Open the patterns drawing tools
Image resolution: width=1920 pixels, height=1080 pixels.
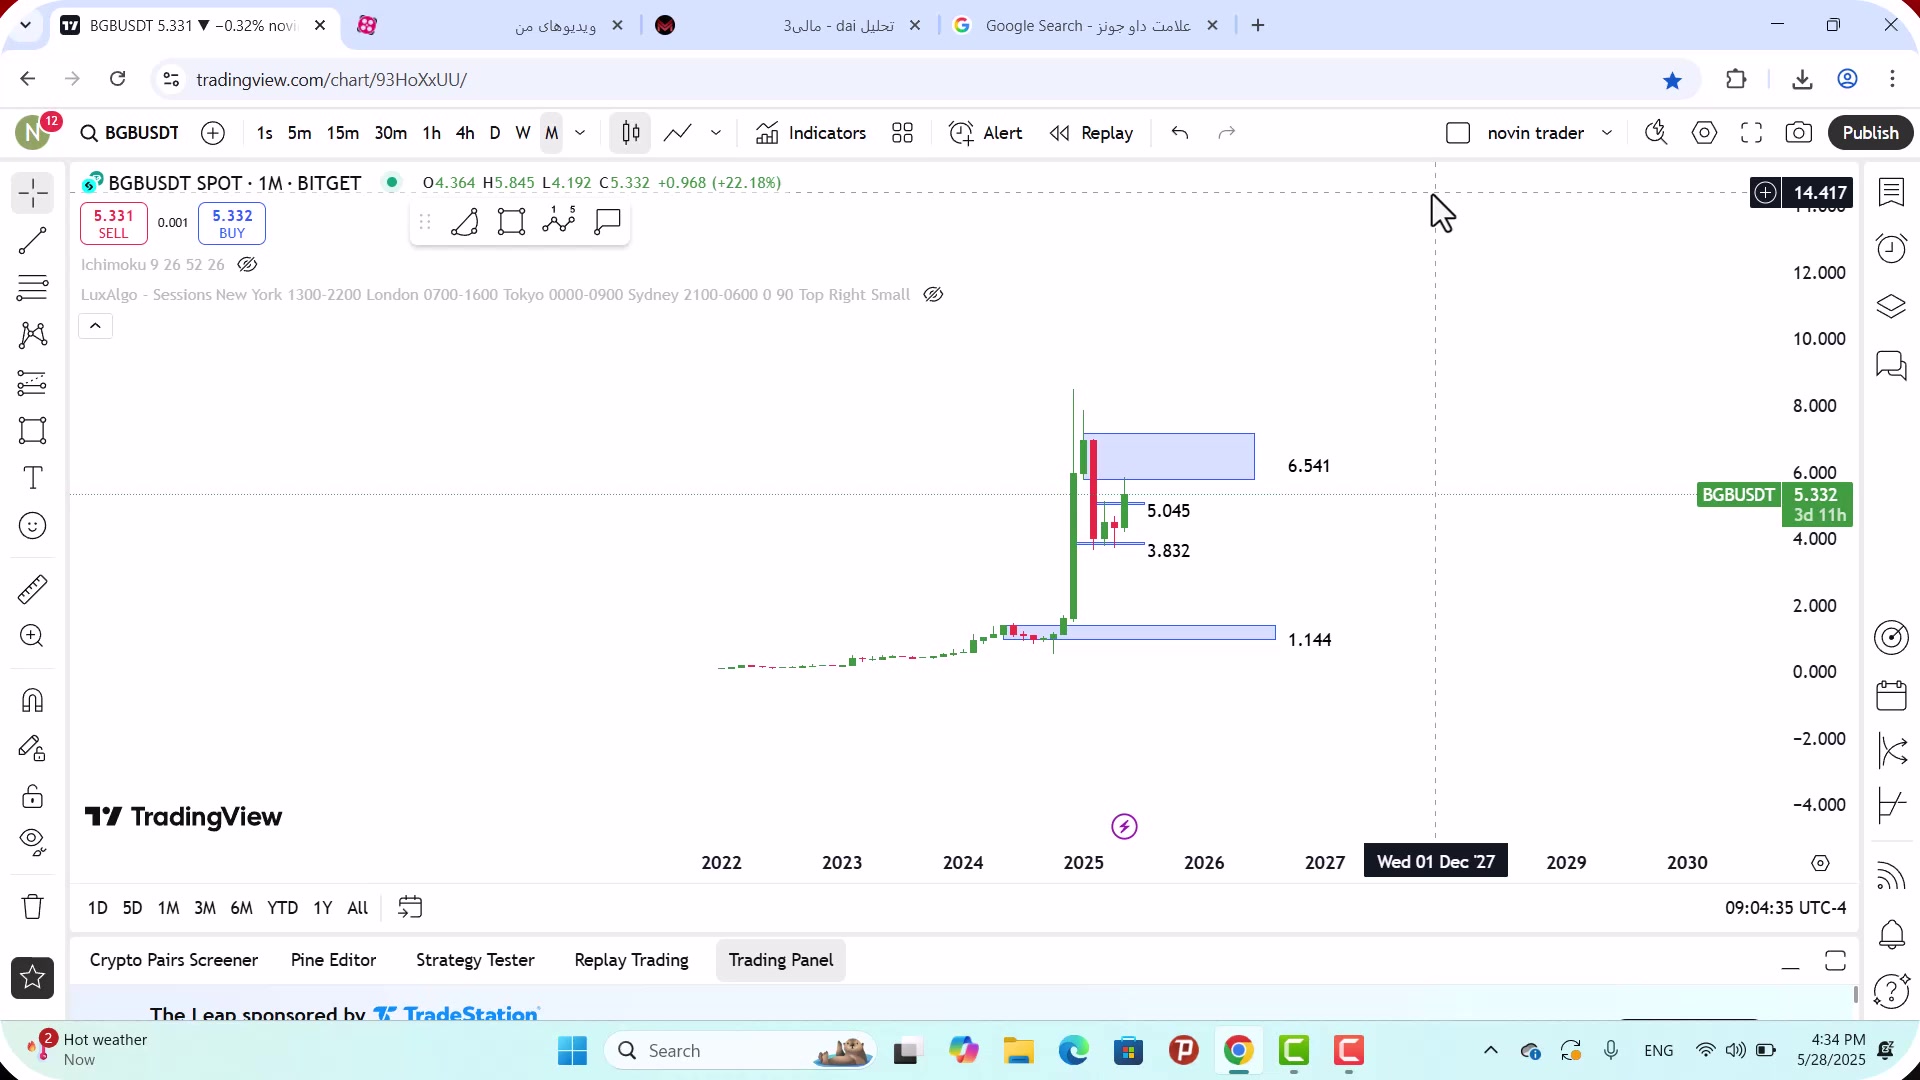pos(33,335)
